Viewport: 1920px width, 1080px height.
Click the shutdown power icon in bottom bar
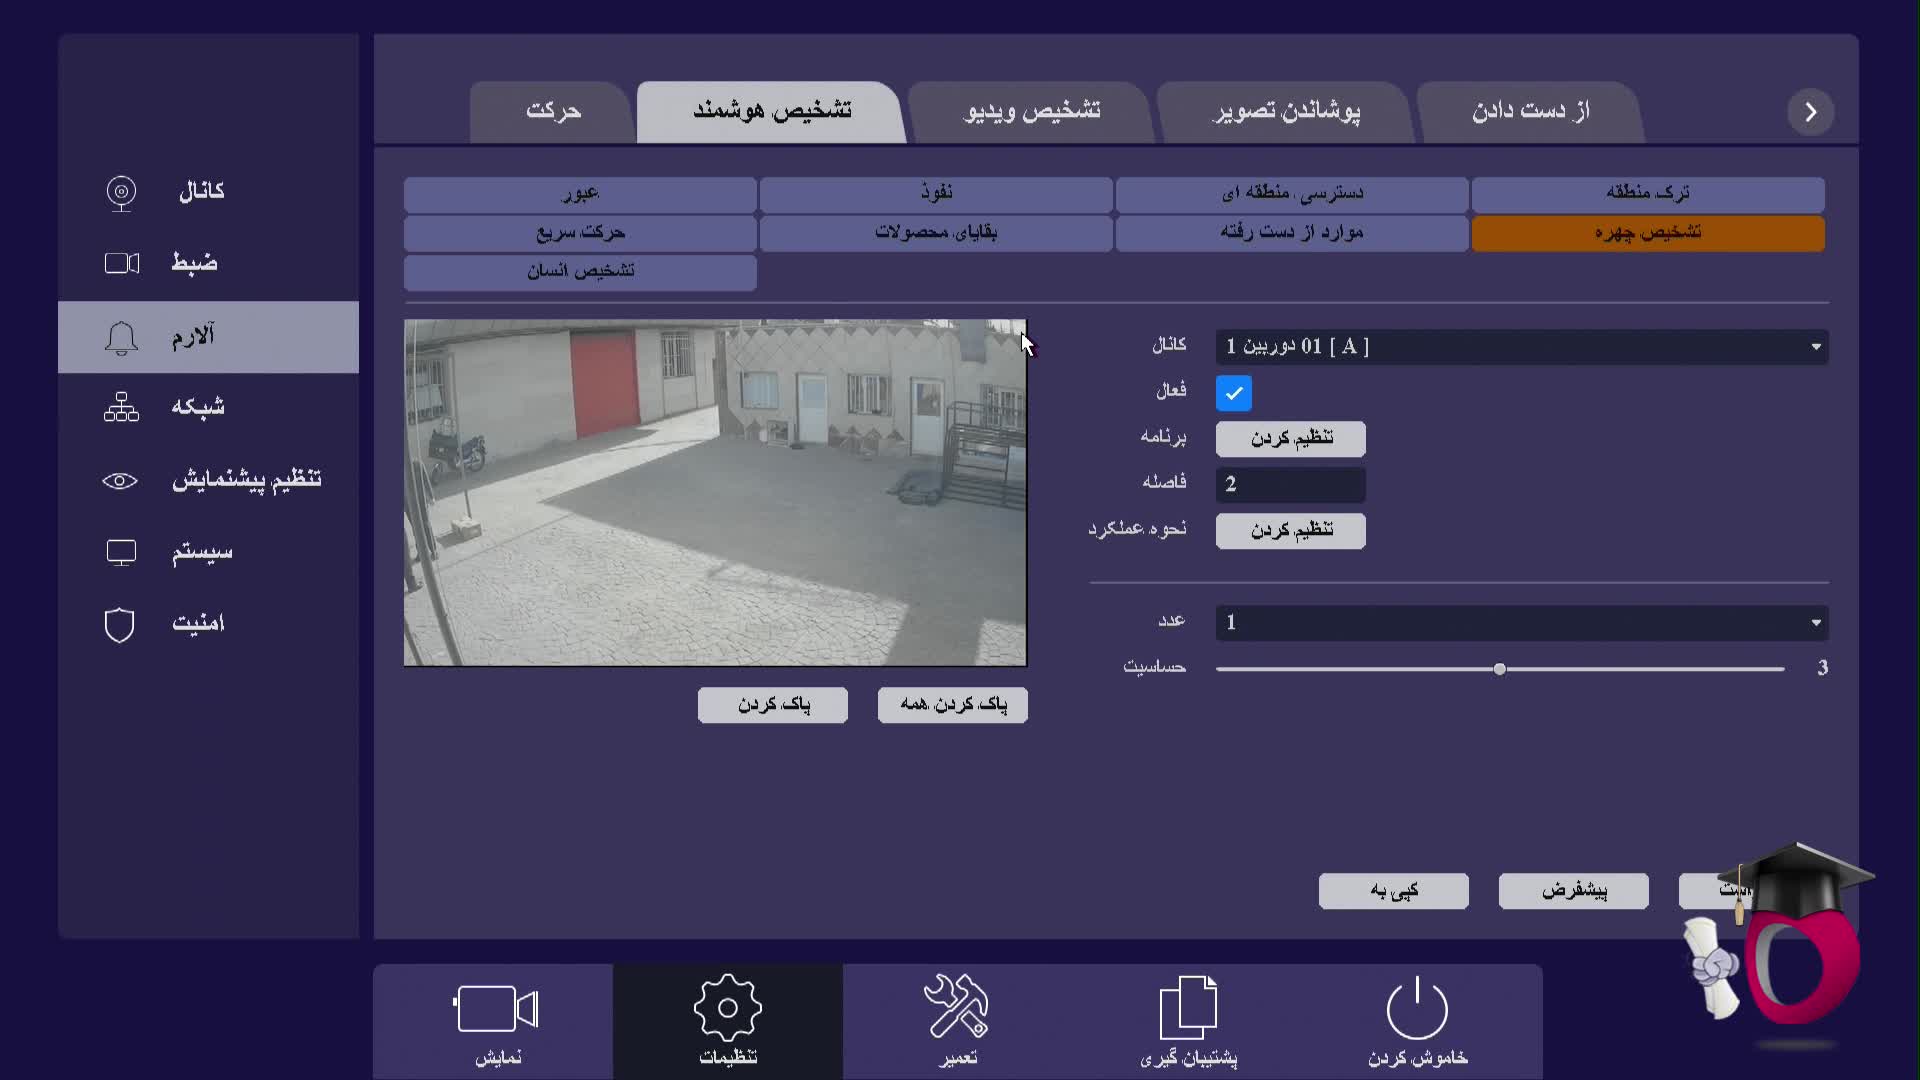point(1417,1008)
